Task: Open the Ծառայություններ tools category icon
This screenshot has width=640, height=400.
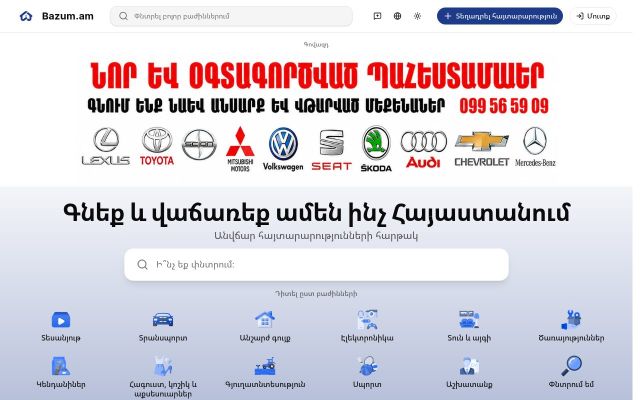Action: coord(571,320)
